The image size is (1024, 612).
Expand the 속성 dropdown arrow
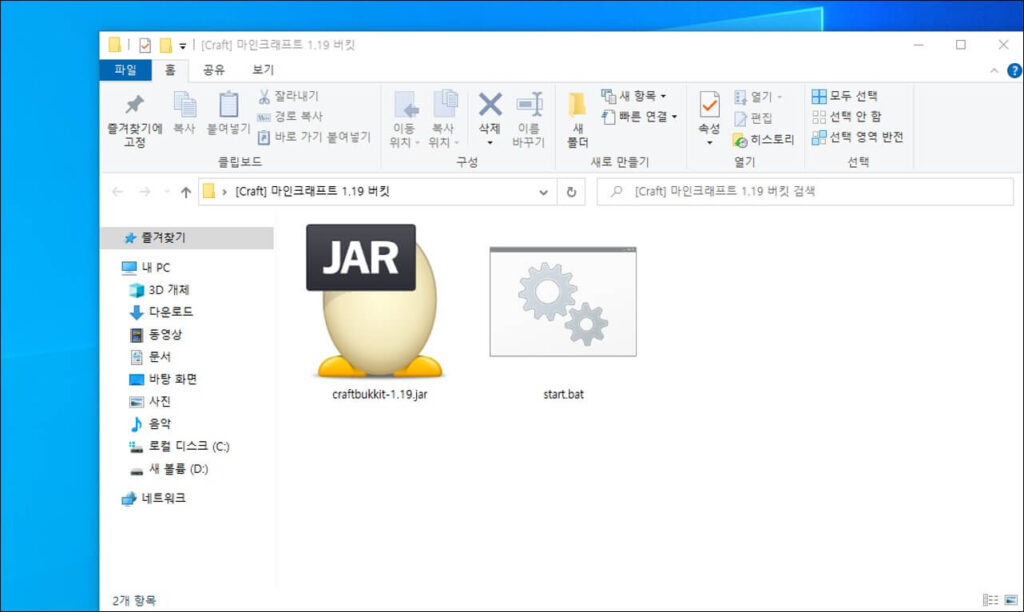(x=709, y=142)
